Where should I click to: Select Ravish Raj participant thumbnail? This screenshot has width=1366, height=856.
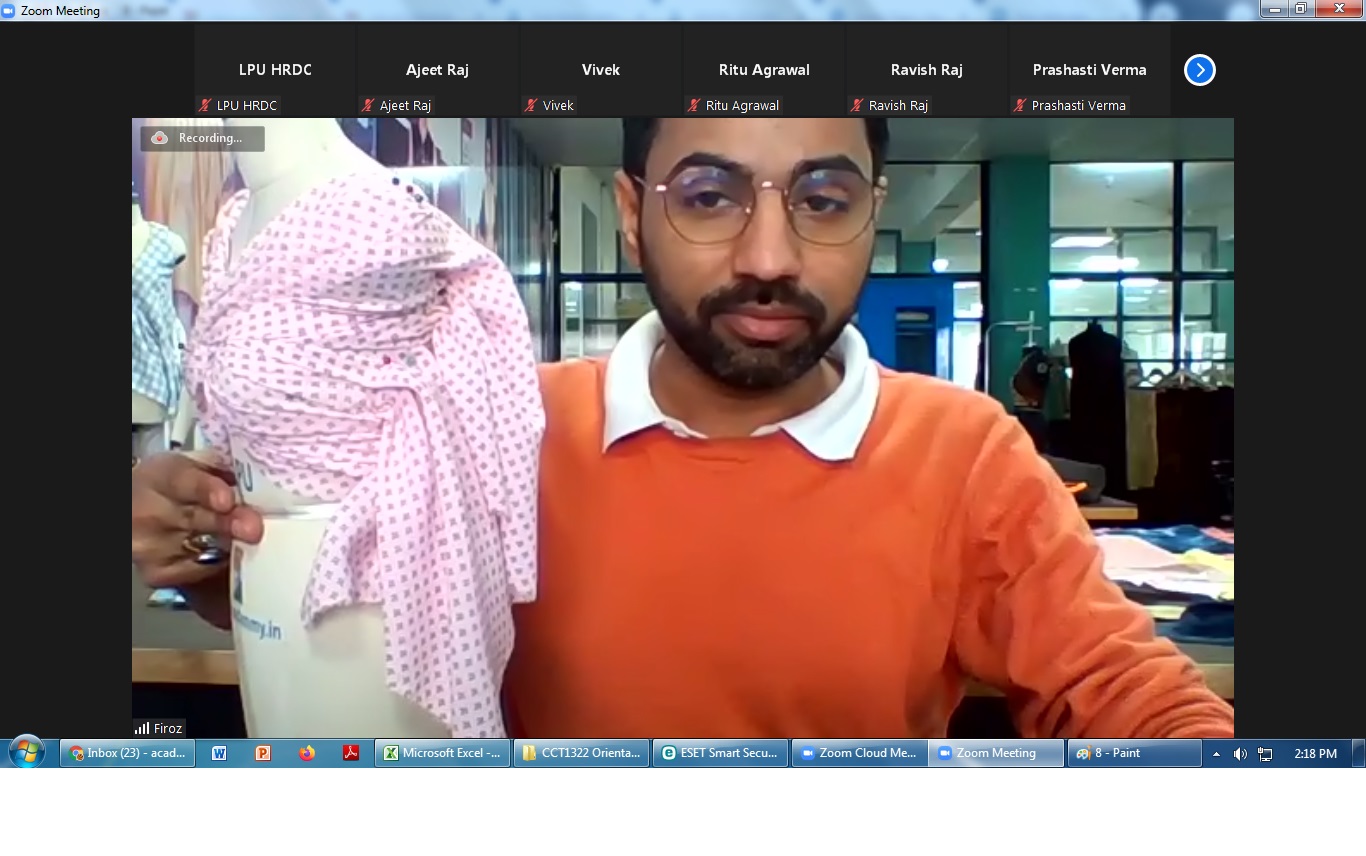[x=926, y=70]
